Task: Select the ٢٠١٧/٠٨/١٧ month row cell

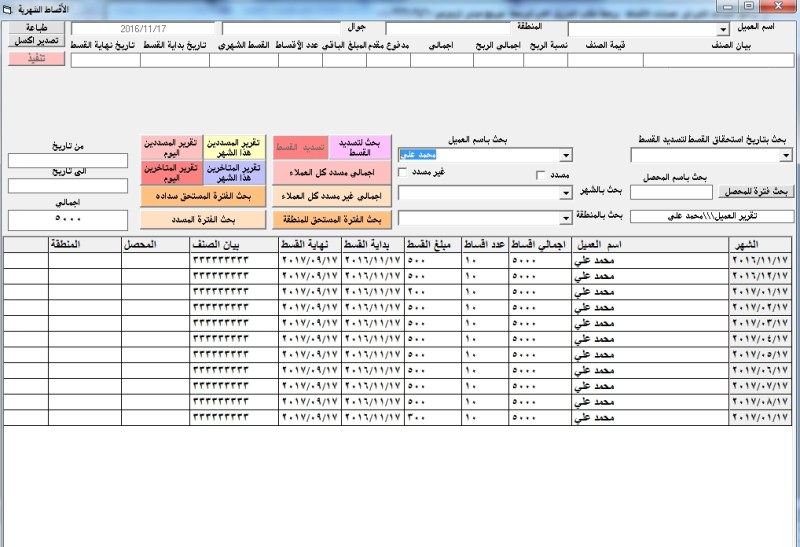Action: (761, 402)
